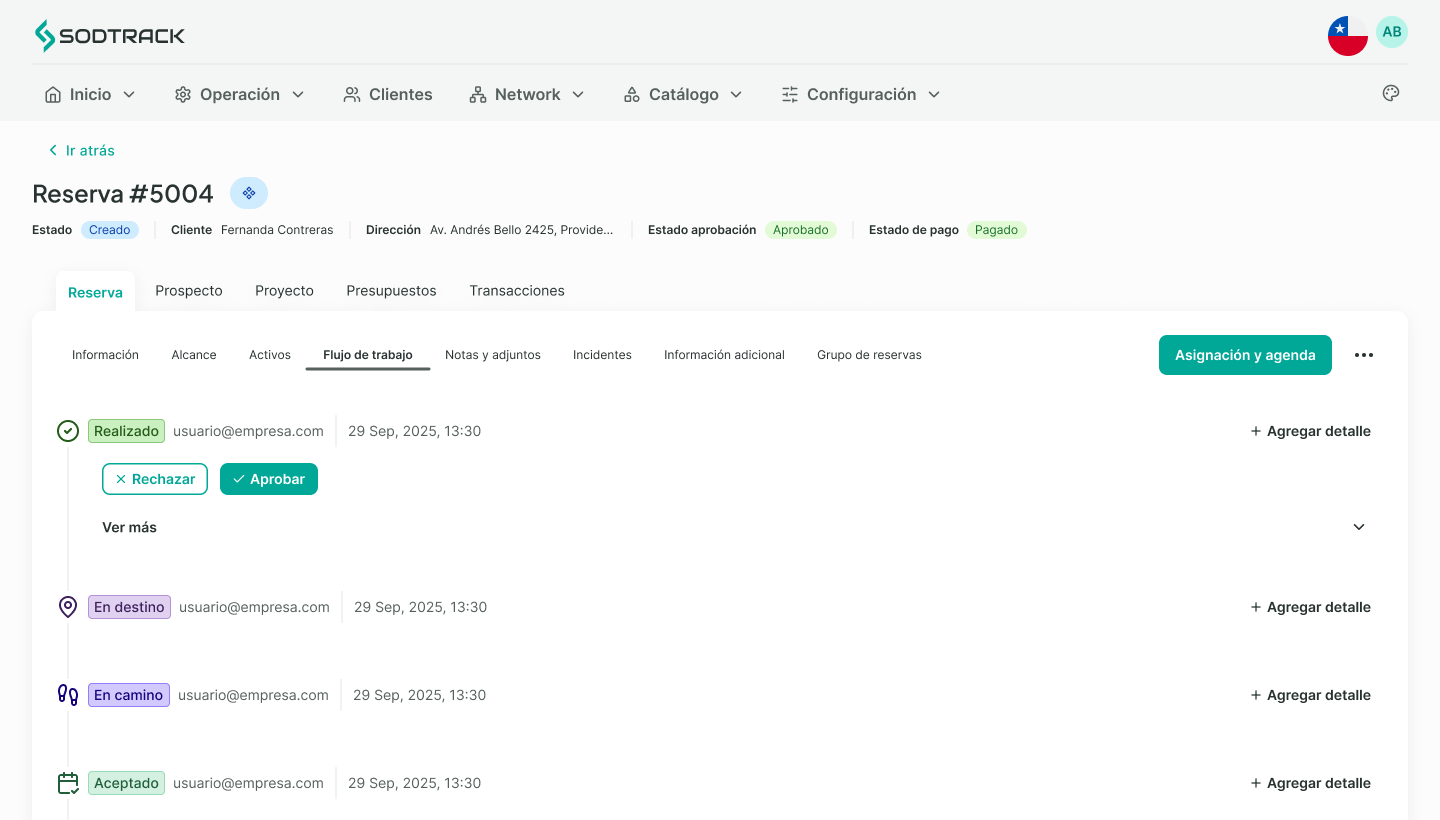Expand the Ver más section
The image size is (1440, 820).
click(x=129, y=526)
